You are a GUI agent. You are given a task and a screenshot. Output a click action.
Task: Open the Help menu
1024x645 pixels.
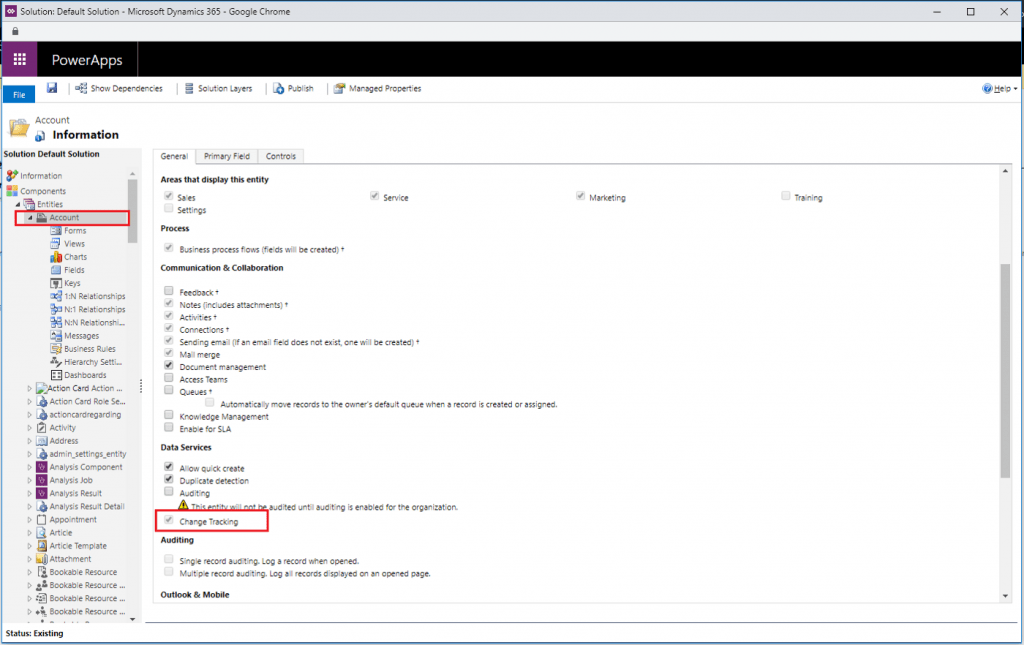(1000, 89)
